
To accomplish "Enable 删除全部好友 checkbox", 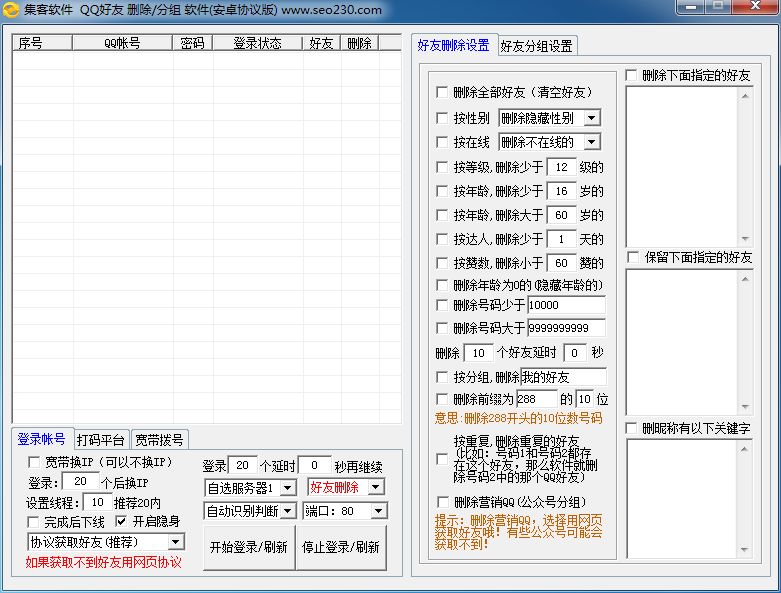I will (442, 92).
